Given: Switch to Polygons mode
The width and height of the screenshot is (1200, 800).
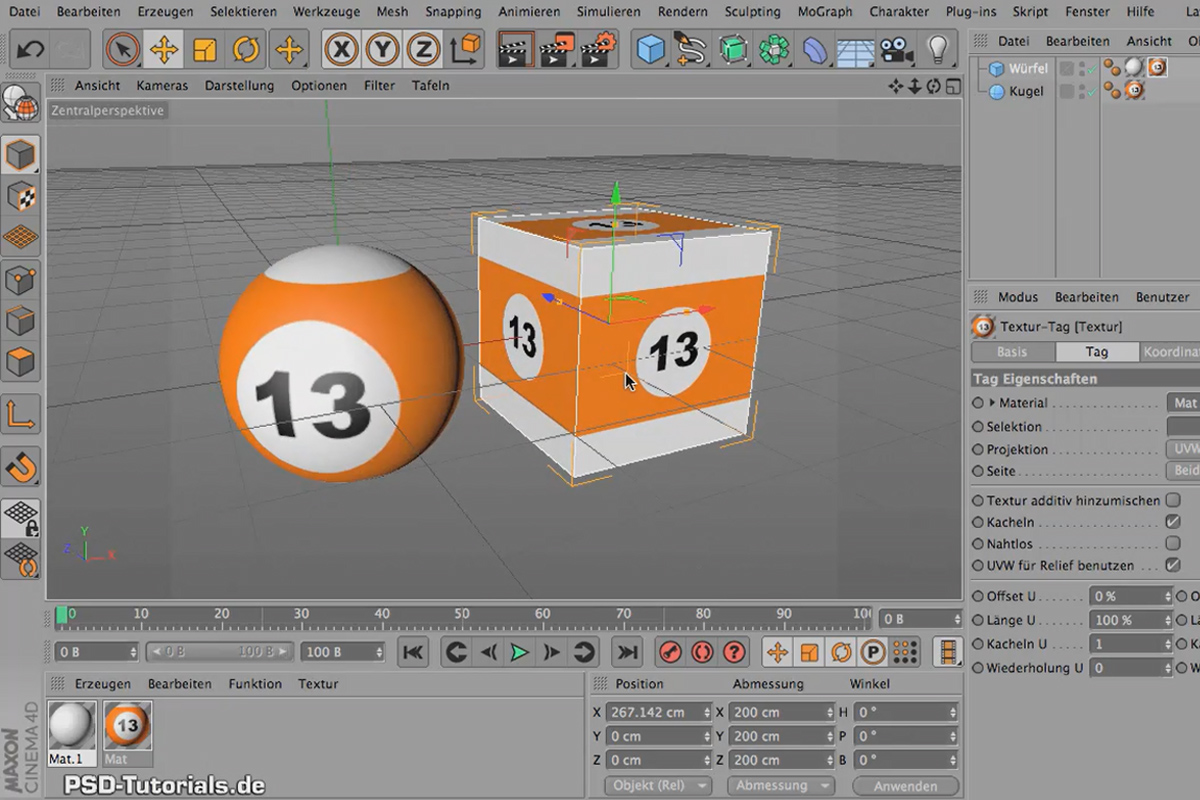Looking at the screenshot, I should (x=21, y=362).
